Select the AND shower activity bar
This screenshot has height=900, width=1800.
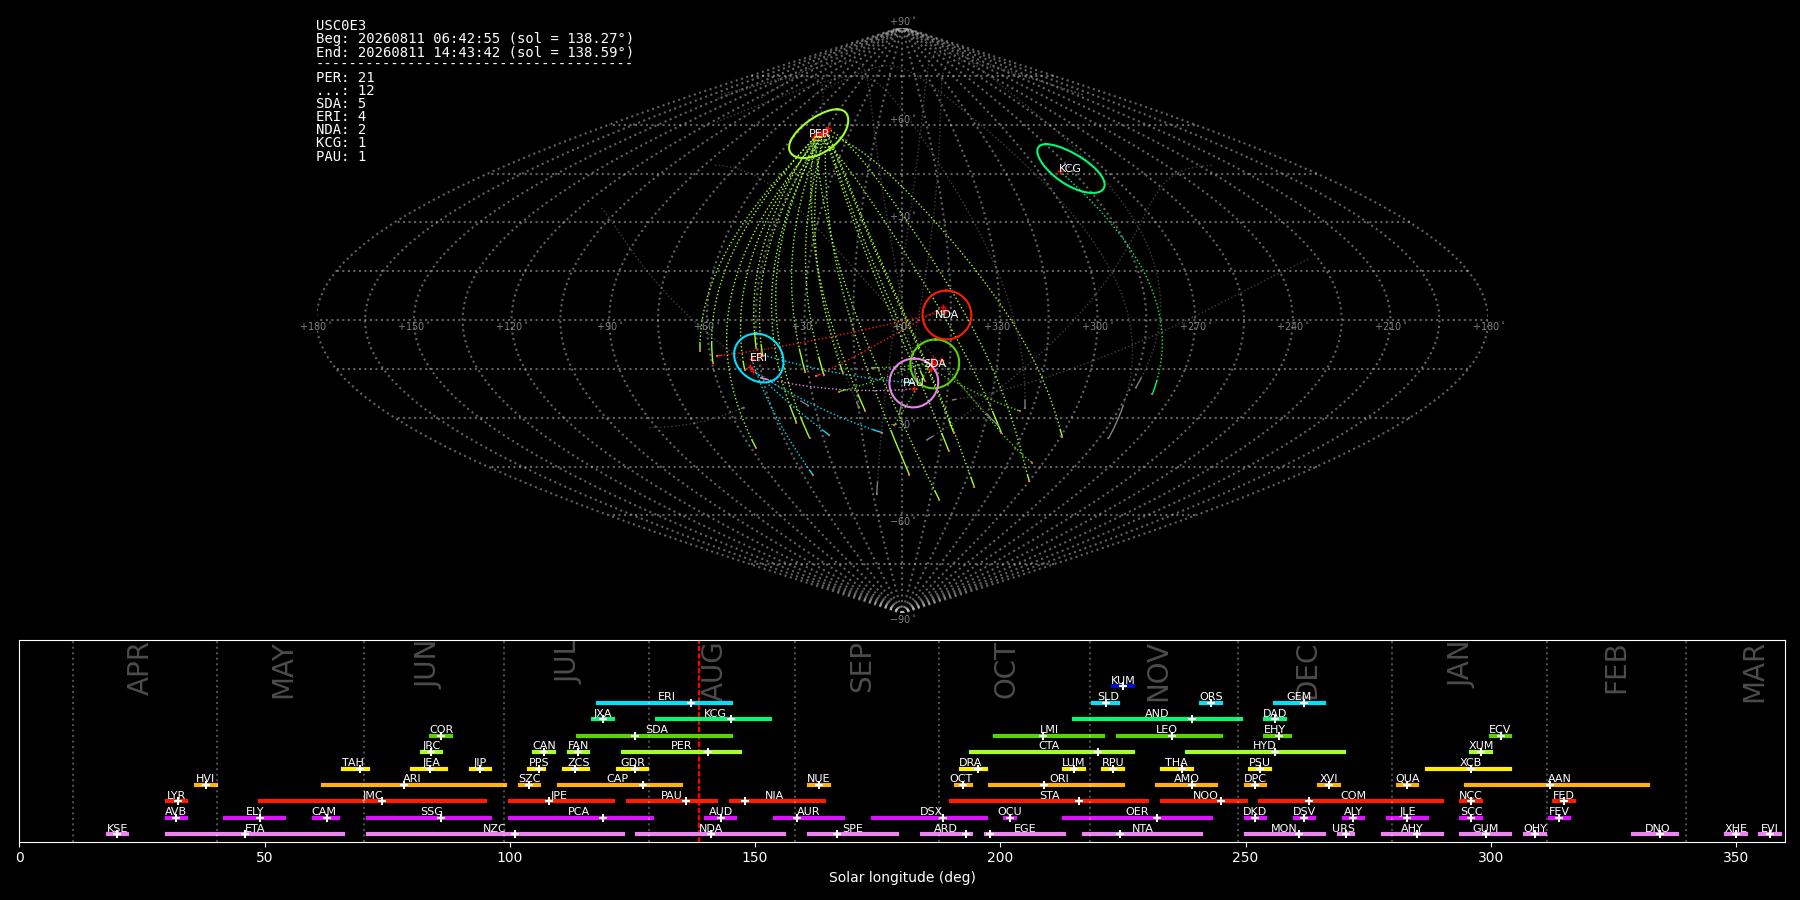1157,718
